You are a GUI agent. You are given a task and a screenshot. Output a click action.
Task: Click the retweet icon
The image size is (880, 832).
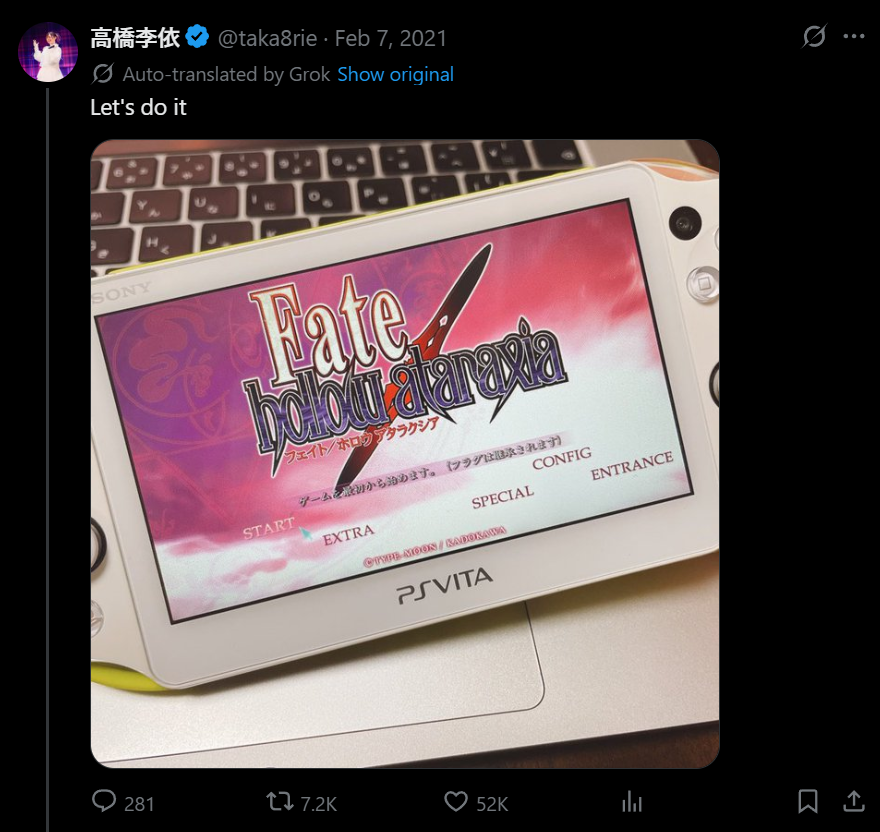tap(279, 801)
